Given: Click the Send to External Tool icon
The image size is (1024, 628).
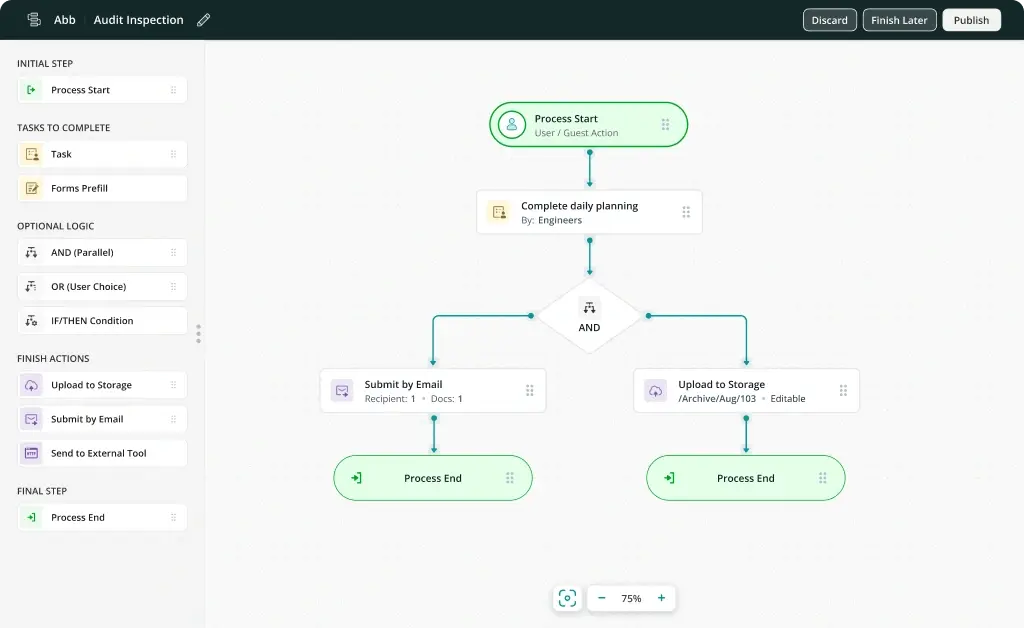Looking at the screenshot, I should tap(31, 453).
